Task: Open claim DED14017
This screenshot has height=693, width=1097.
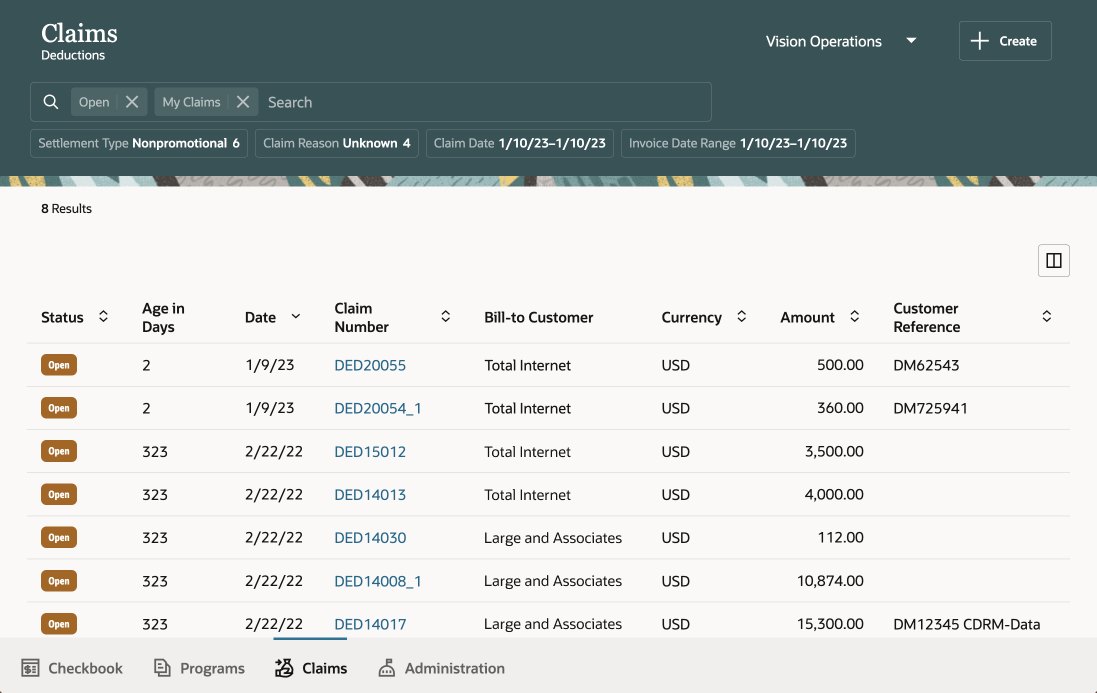Action: [x=370, y=623]
